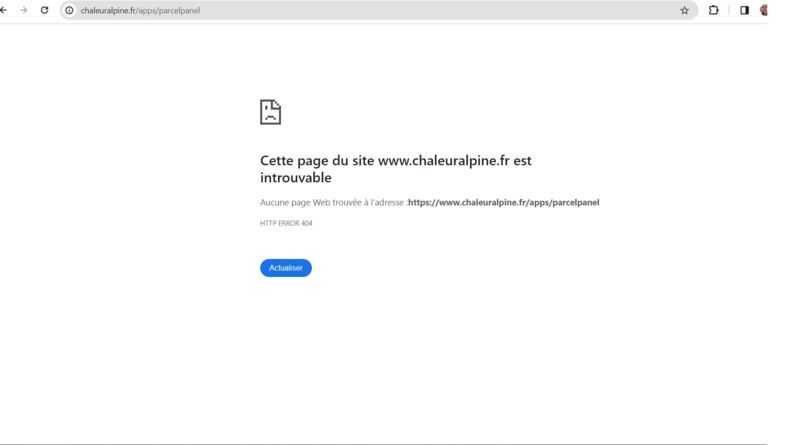Click the sad page error icon
800x445 pixels.
pos(270,112)
